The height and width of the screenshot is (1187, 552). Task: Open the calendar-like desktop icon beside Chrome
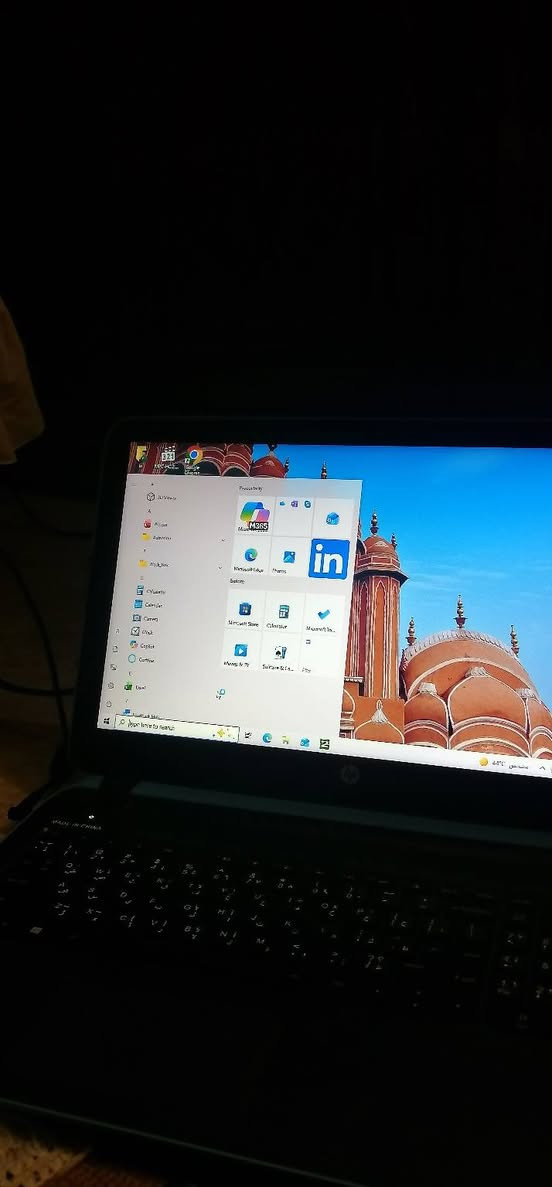coord(168,457)
